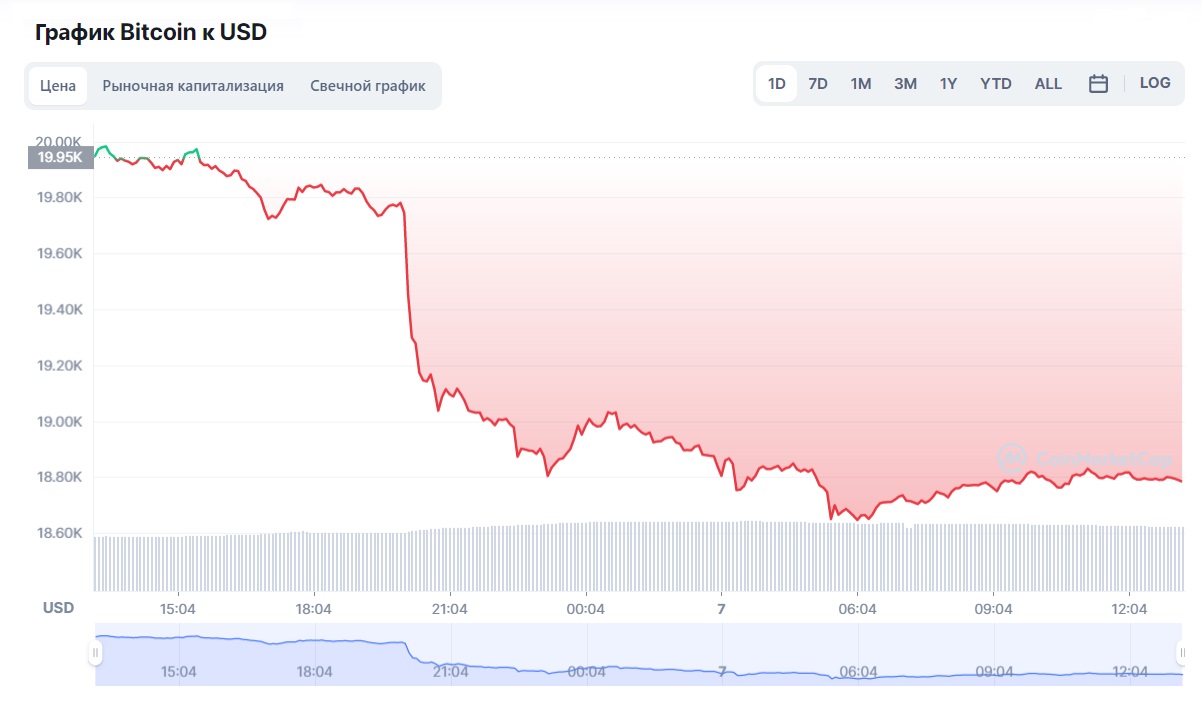Open the Цена tab
This screenshot has width=1202, height=701.
tap(58, 86)
